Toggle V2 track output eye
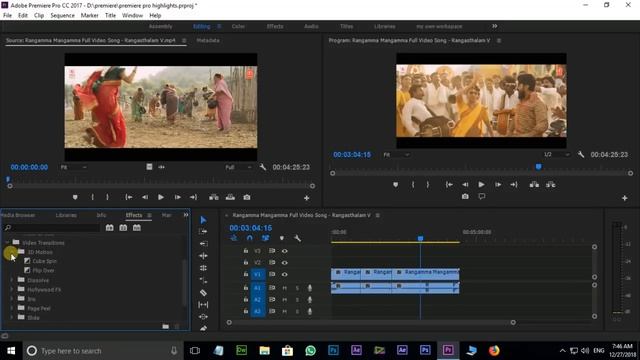 pyautogui.click(x=284, y=262)
